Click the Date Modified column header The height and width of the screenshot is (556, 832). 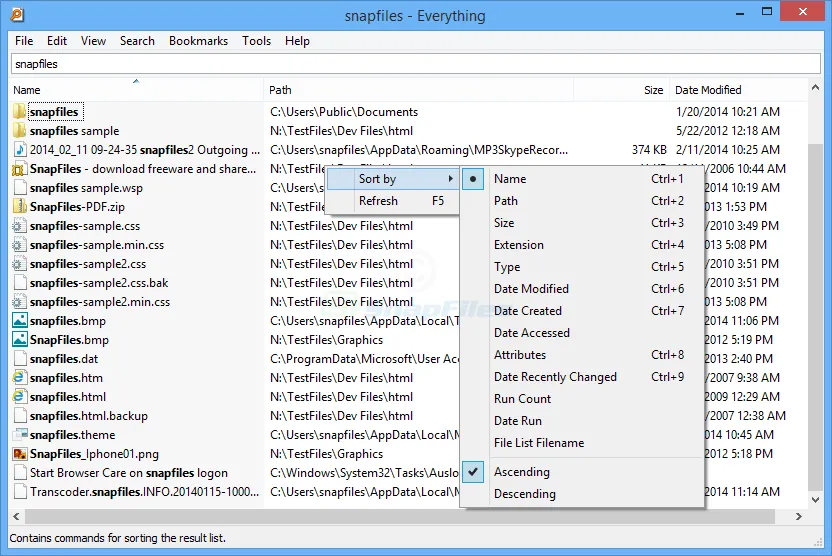[x=738, y=90]
